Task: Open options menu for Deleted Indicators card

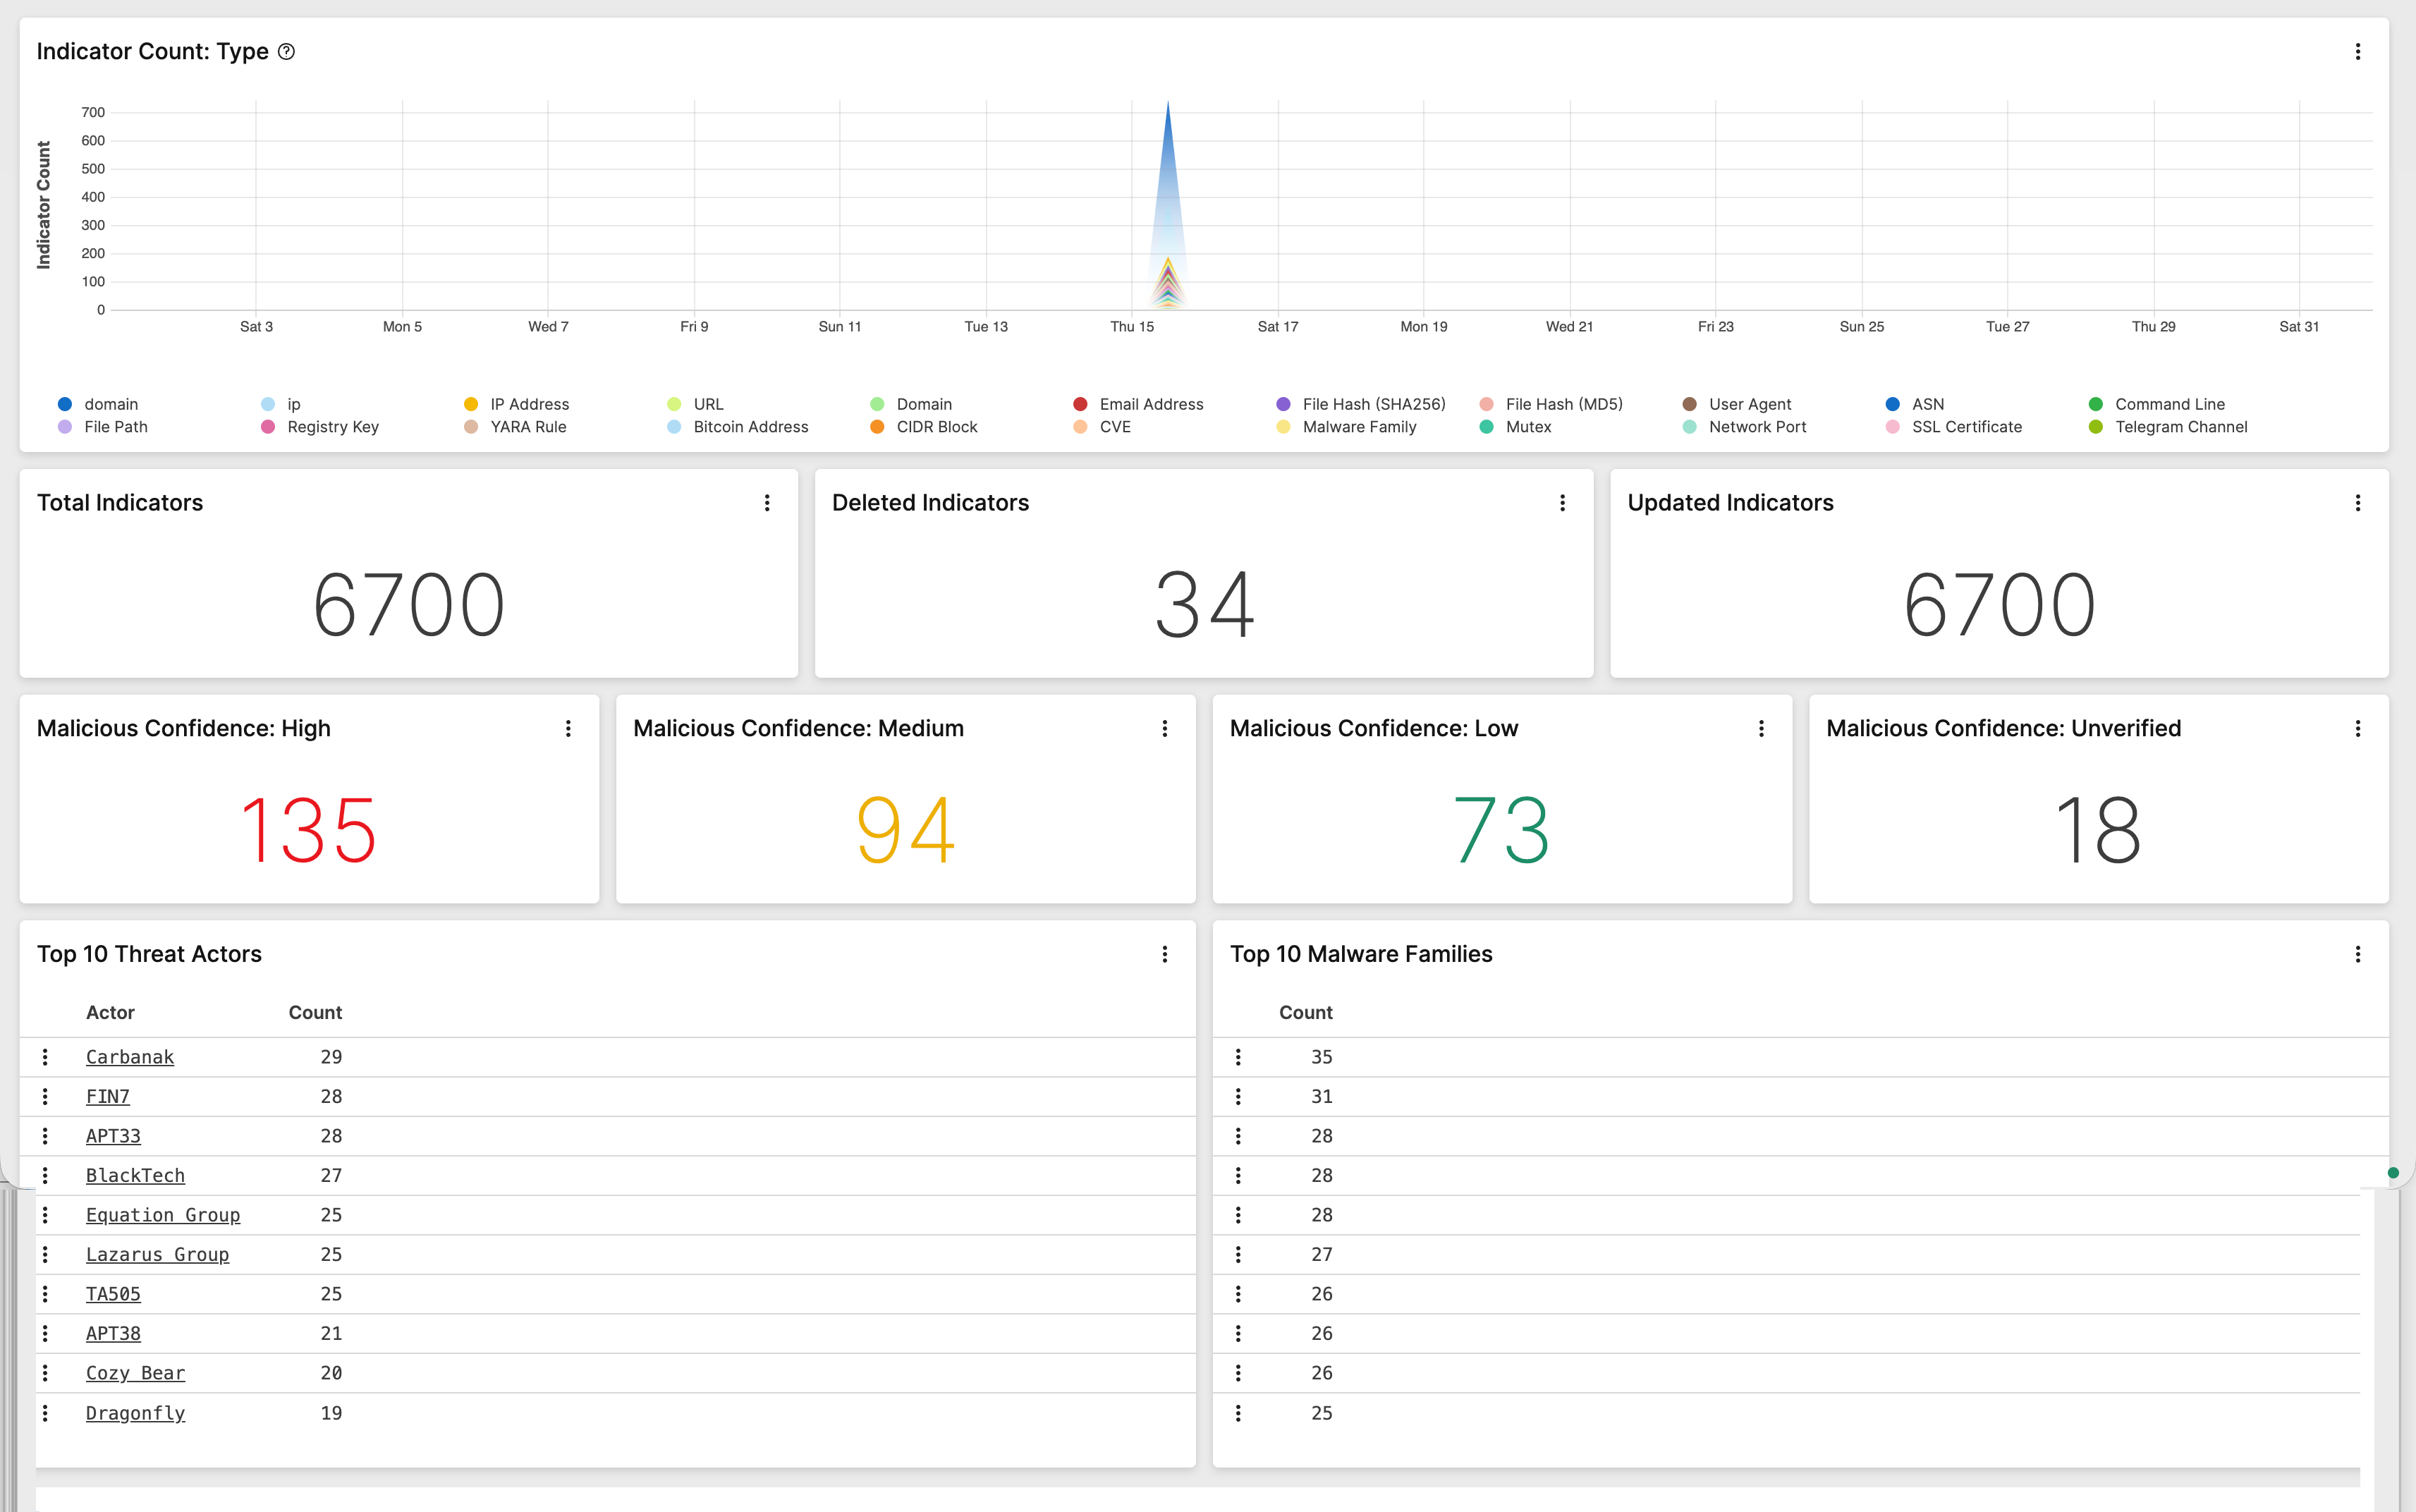Action: pos(1562,503)
